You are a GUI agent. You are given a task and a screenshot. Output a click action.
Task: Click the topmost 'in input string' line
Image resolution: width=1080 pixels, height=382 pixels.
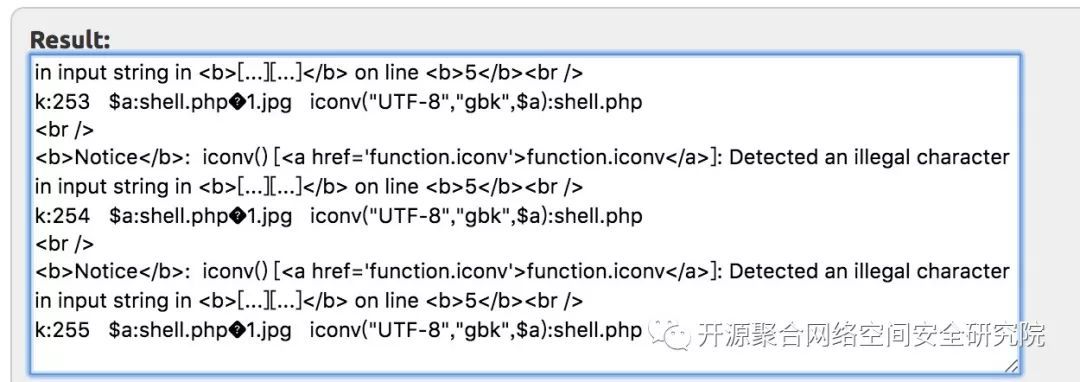309,72
